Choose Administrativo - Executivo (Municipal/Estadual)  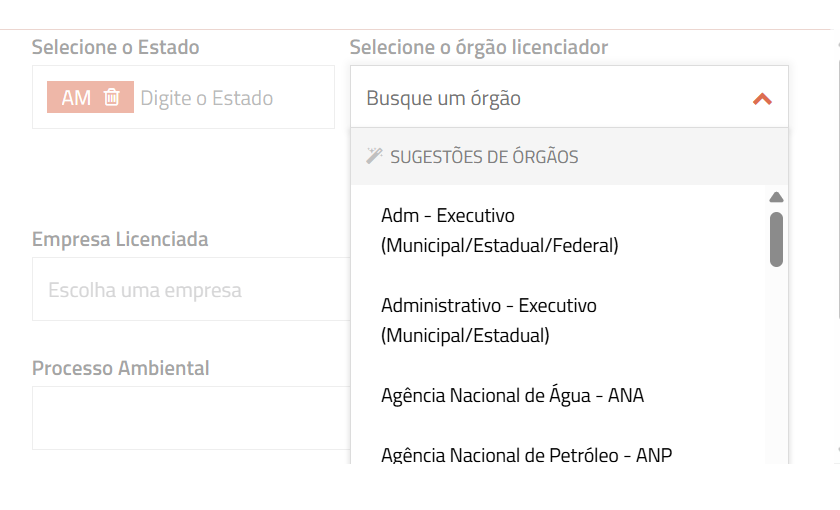coord(488,320)
